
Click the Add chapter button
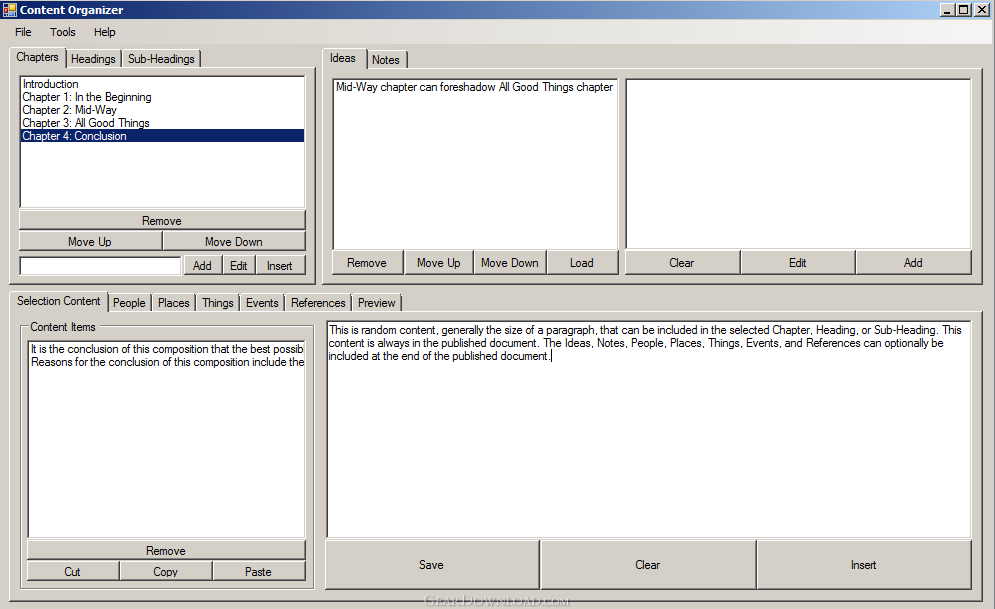[202, 266]
